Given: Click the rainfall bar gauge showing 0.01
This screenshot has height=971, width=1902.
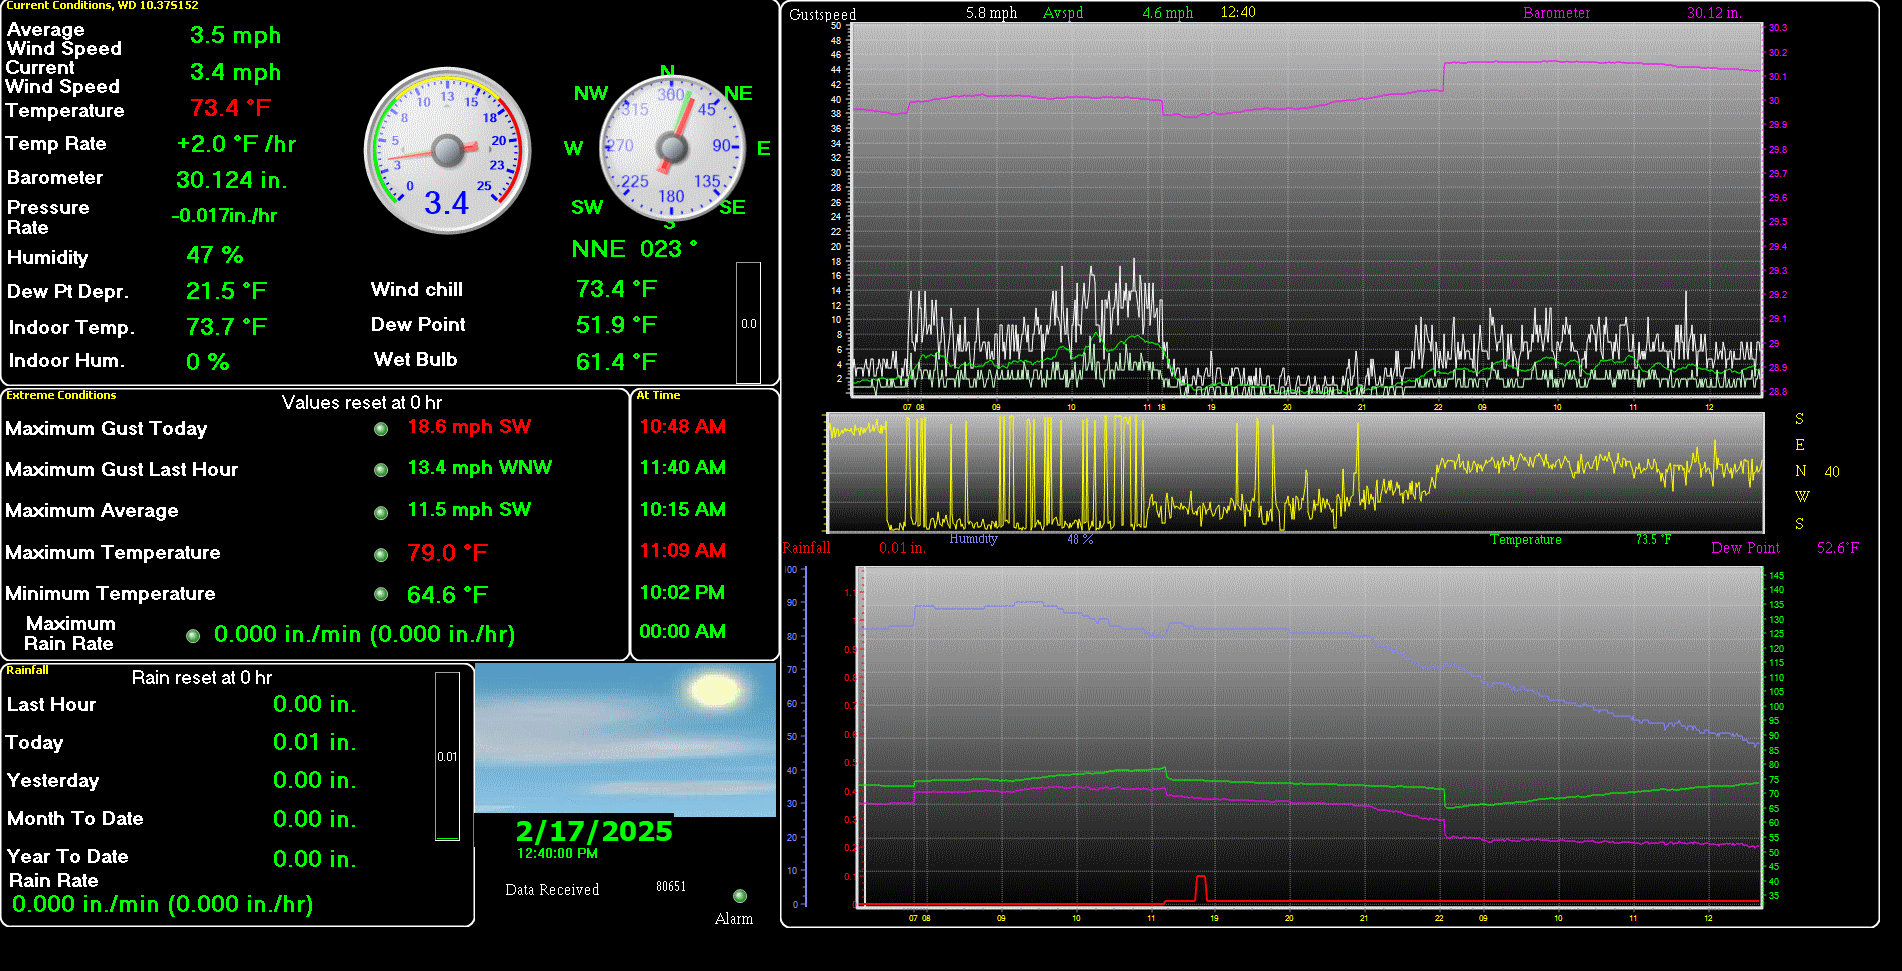Looking at the screenshot, I should point(447,756).
